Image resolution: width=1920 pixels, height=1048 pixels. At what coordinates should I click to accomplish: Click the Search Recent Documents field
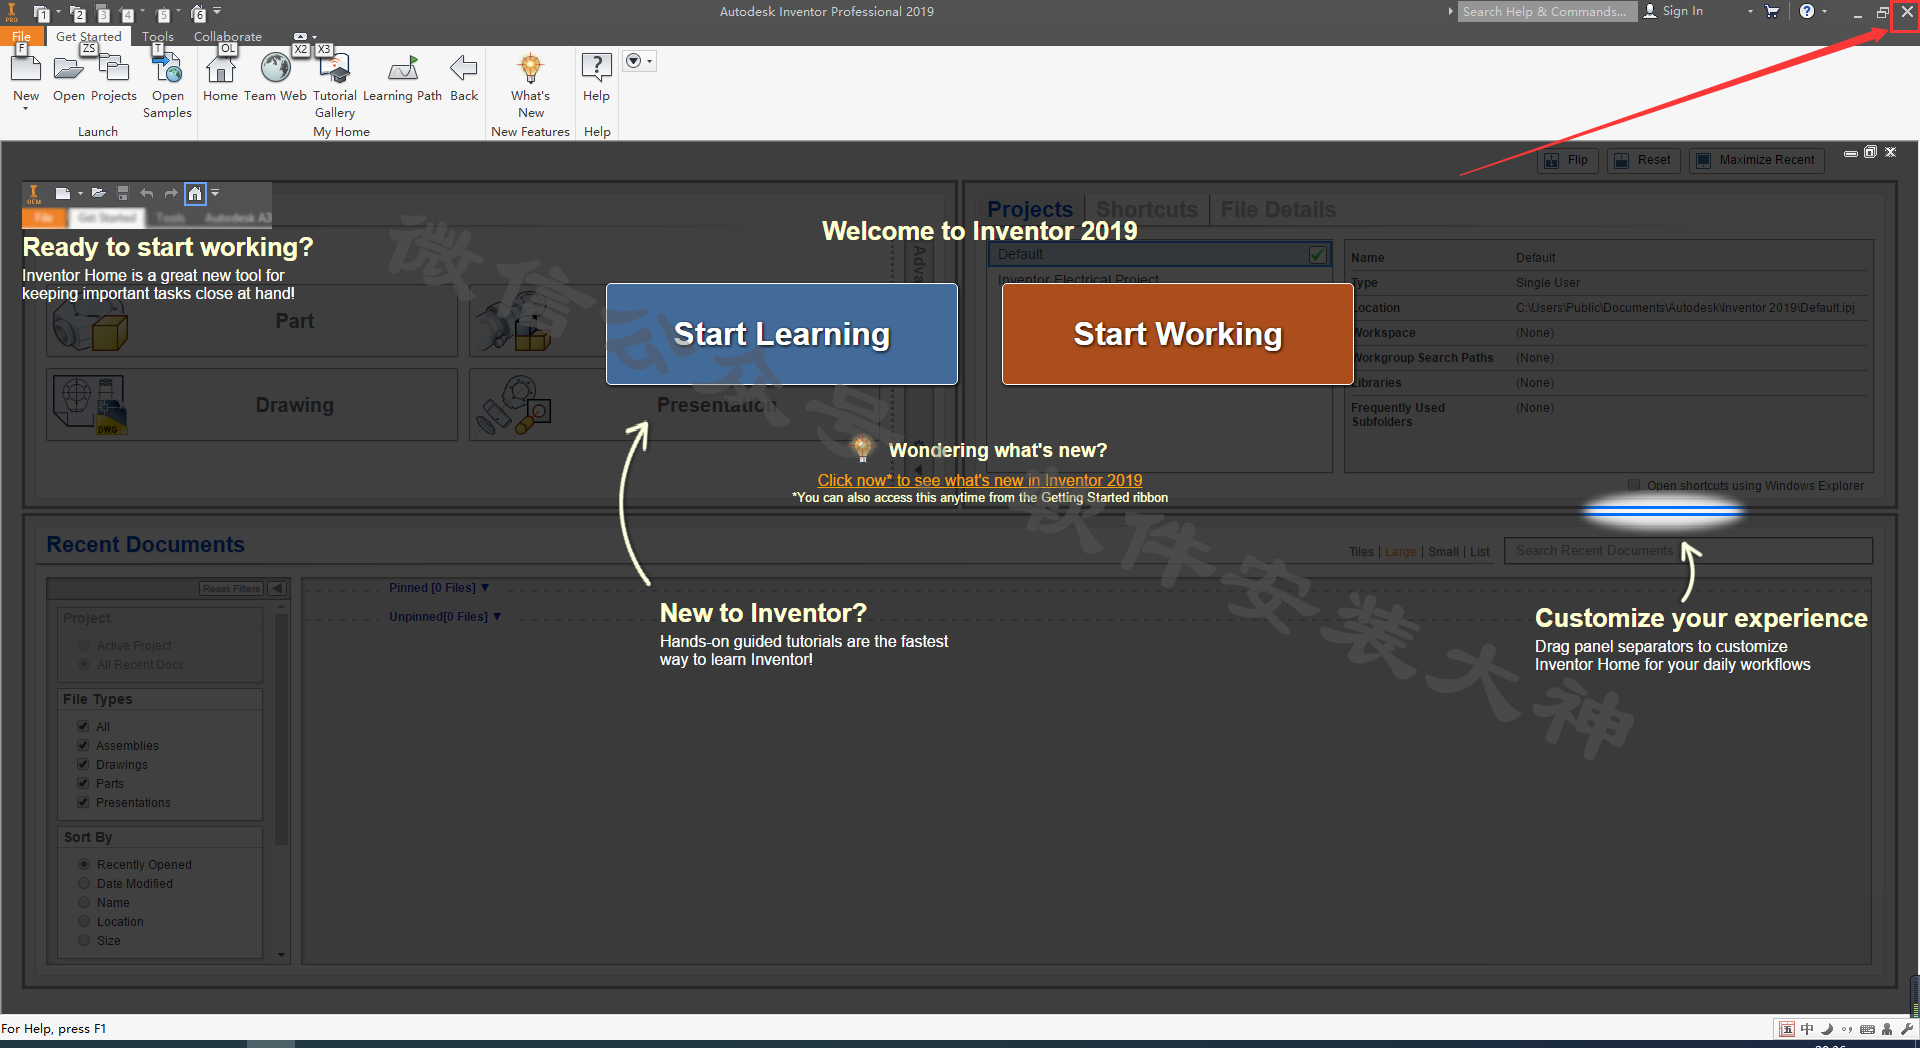pyautogui.click(x=1688, y=551)
